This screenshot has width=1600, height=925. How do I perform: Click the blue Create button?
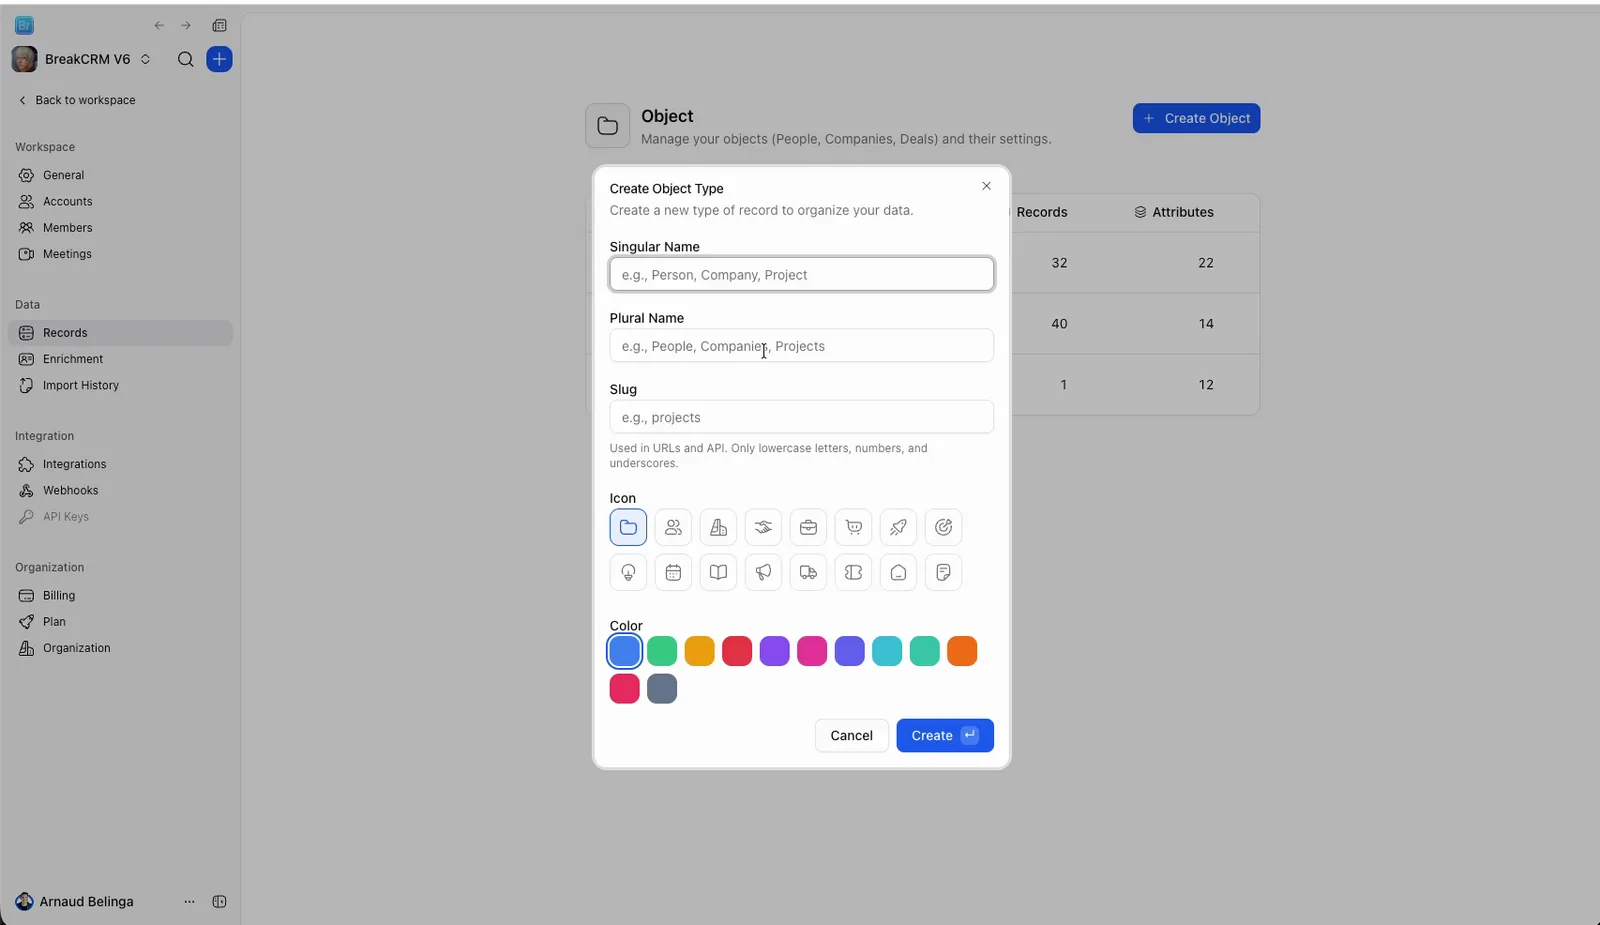[x=945, y=735]
